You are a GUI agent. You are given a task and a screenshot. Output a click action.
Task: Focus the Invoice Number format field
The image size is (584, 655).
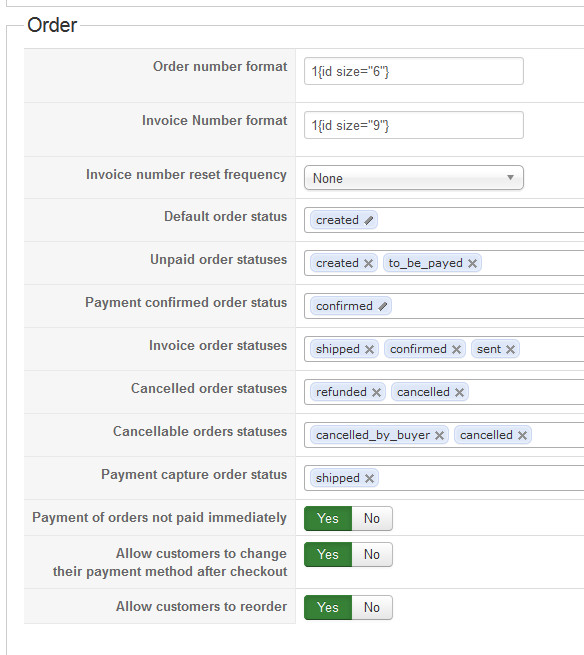414,125
